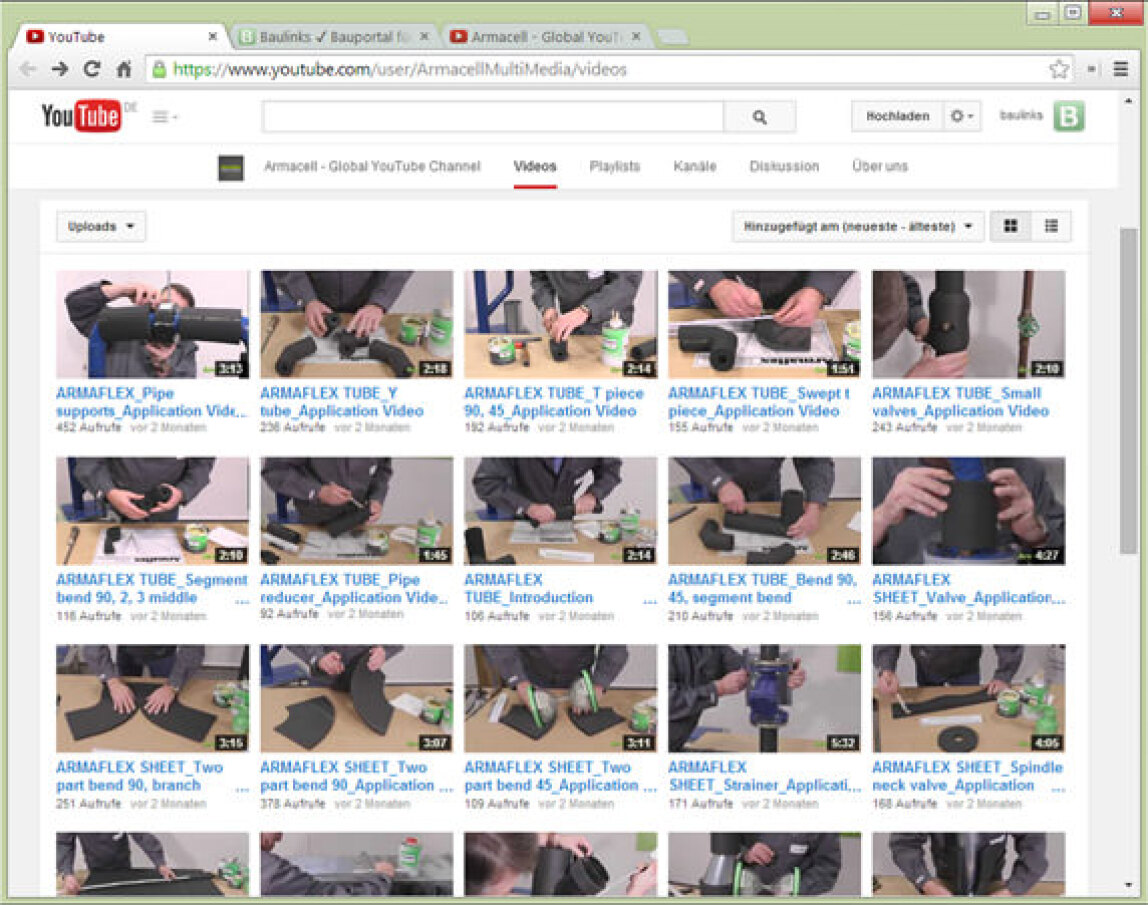Screen dimensions: 1148x905
Task: Open Armacell - Global YouTube Channel link
Action: (372, 167)
